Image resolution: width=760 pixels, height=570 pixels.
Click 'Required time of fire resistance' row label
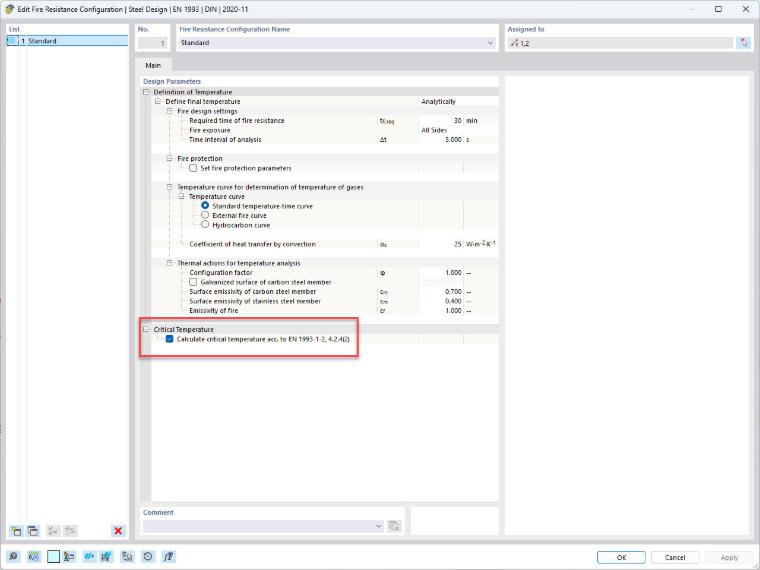tap(237, 121)
